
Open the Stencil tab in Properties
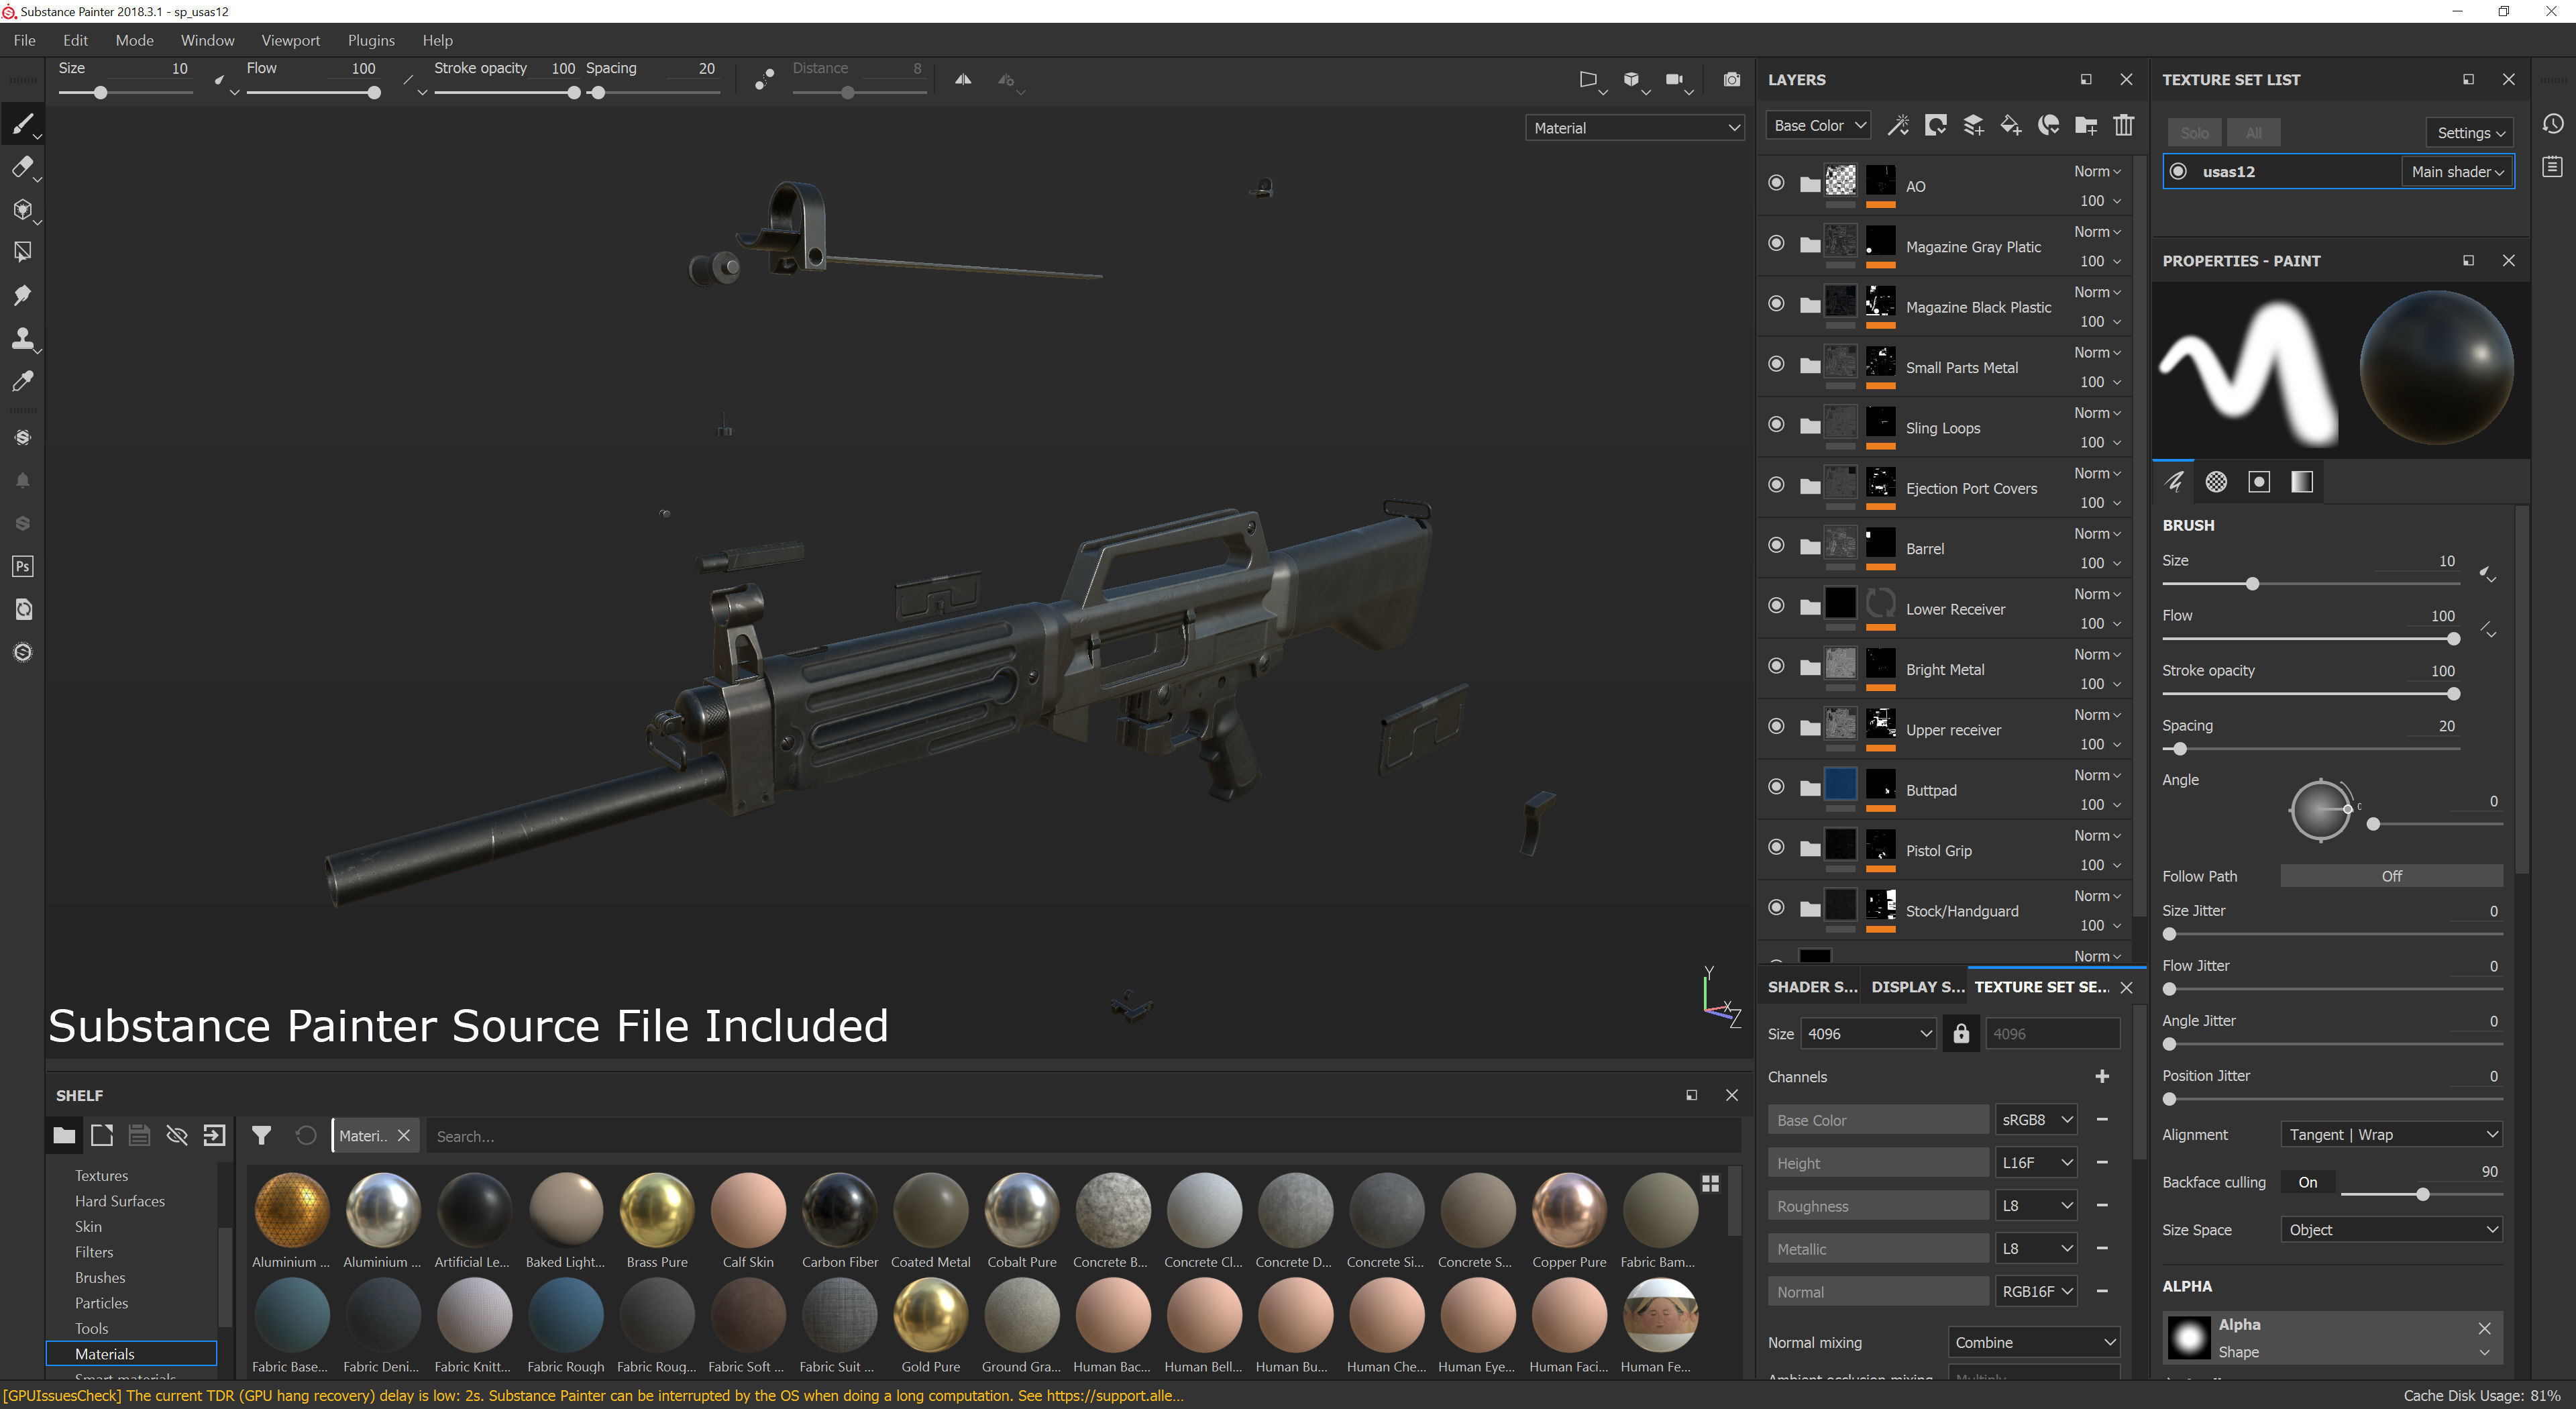point(2259,482)
